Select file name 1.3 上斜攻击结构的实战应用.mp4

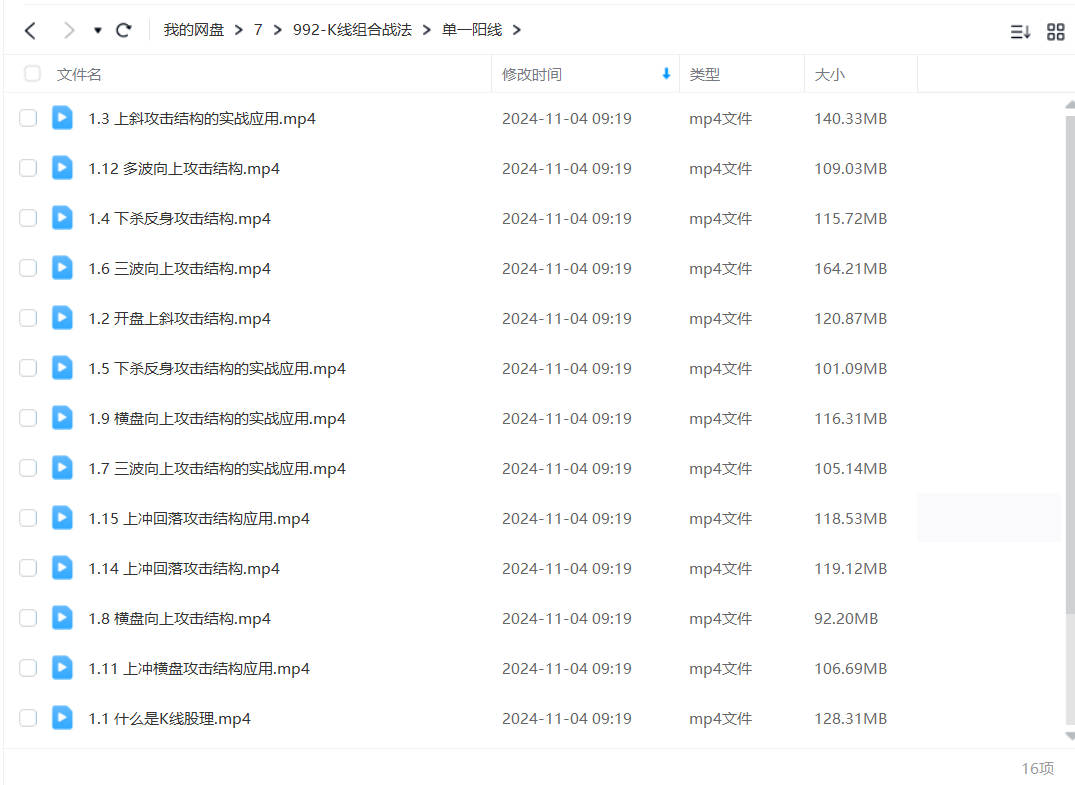[x=202, y=119]
